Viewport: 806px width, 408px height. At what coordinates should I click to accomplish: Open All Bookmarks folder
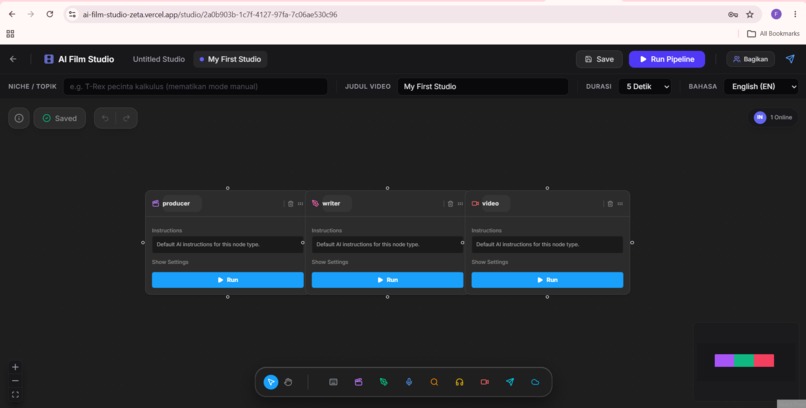(773, 33)
